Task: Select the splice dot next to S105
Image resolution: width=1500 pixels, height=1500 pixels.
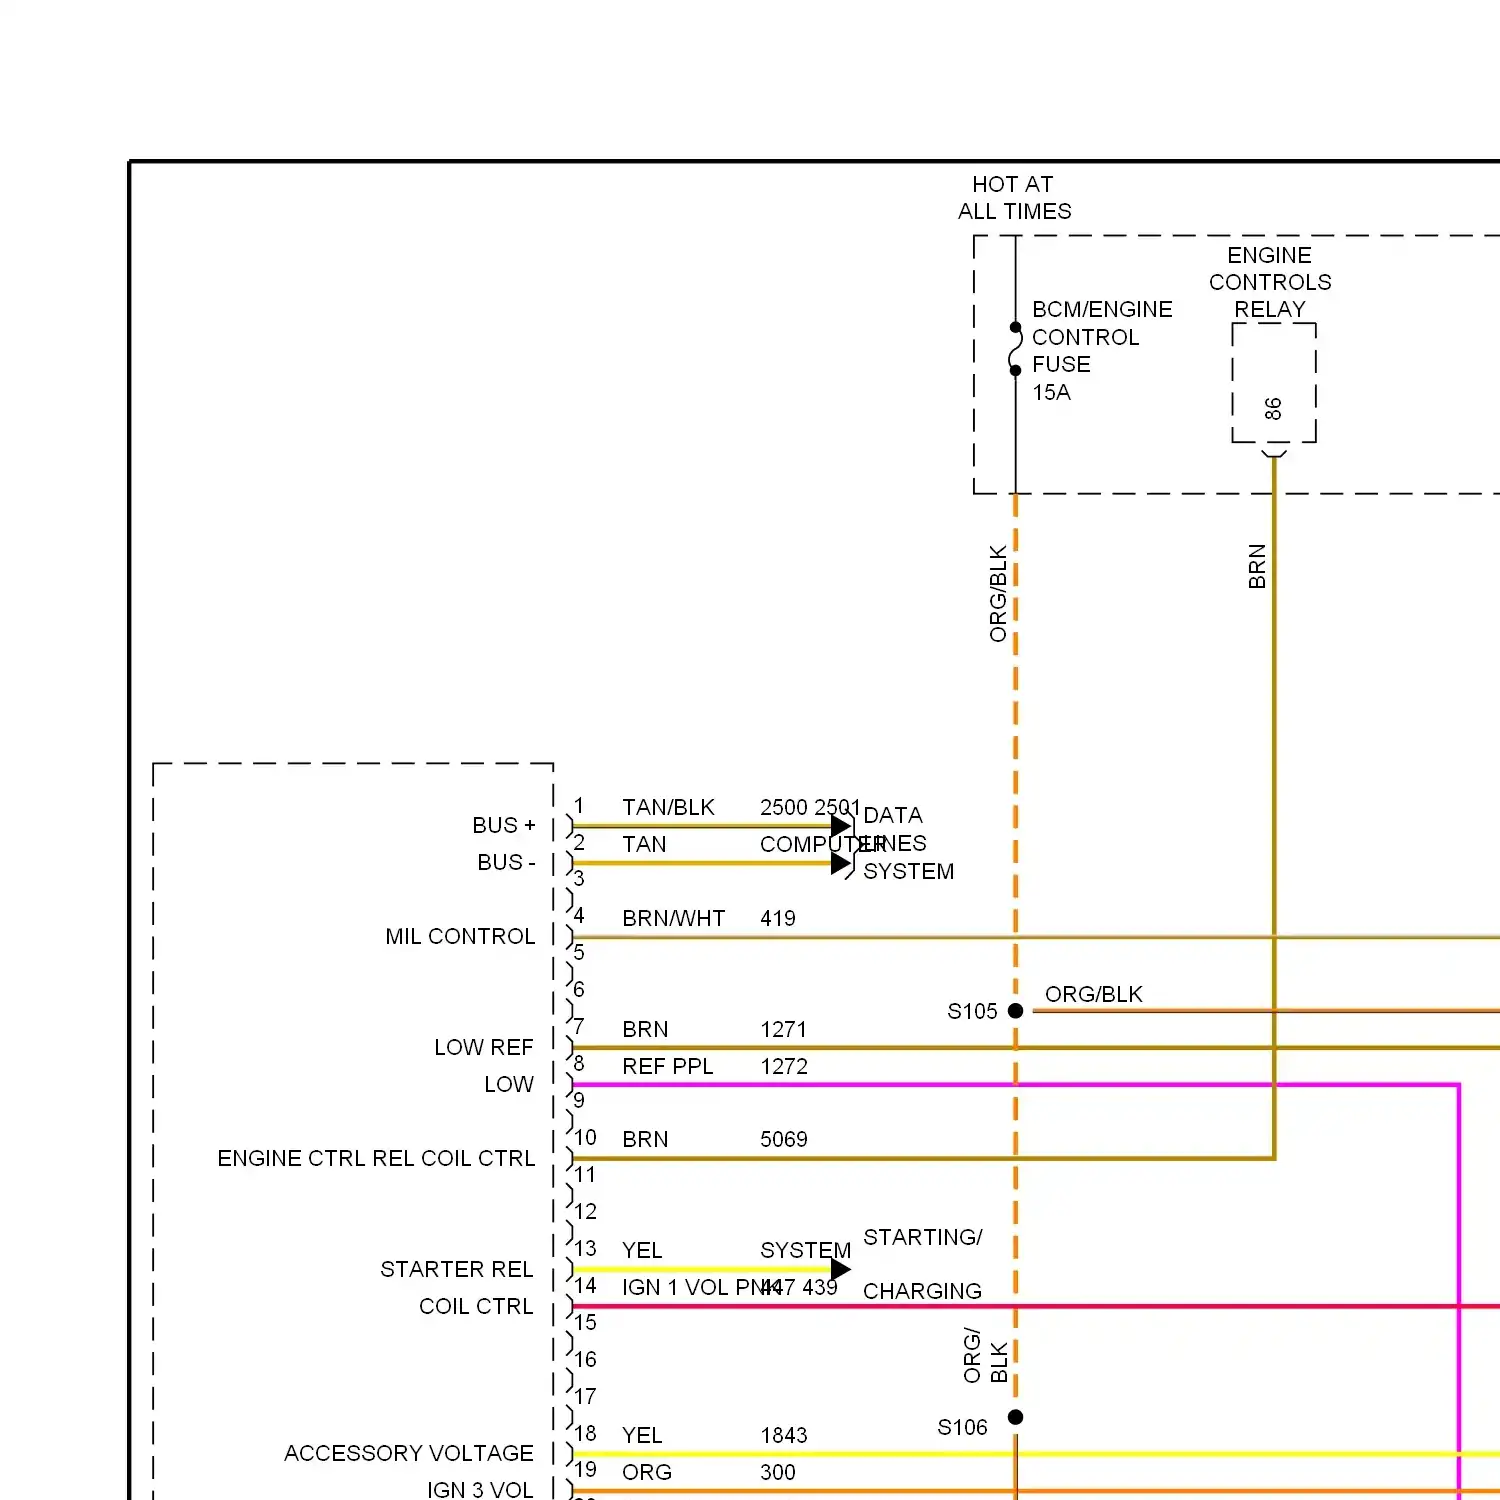Action: 1015,1011
